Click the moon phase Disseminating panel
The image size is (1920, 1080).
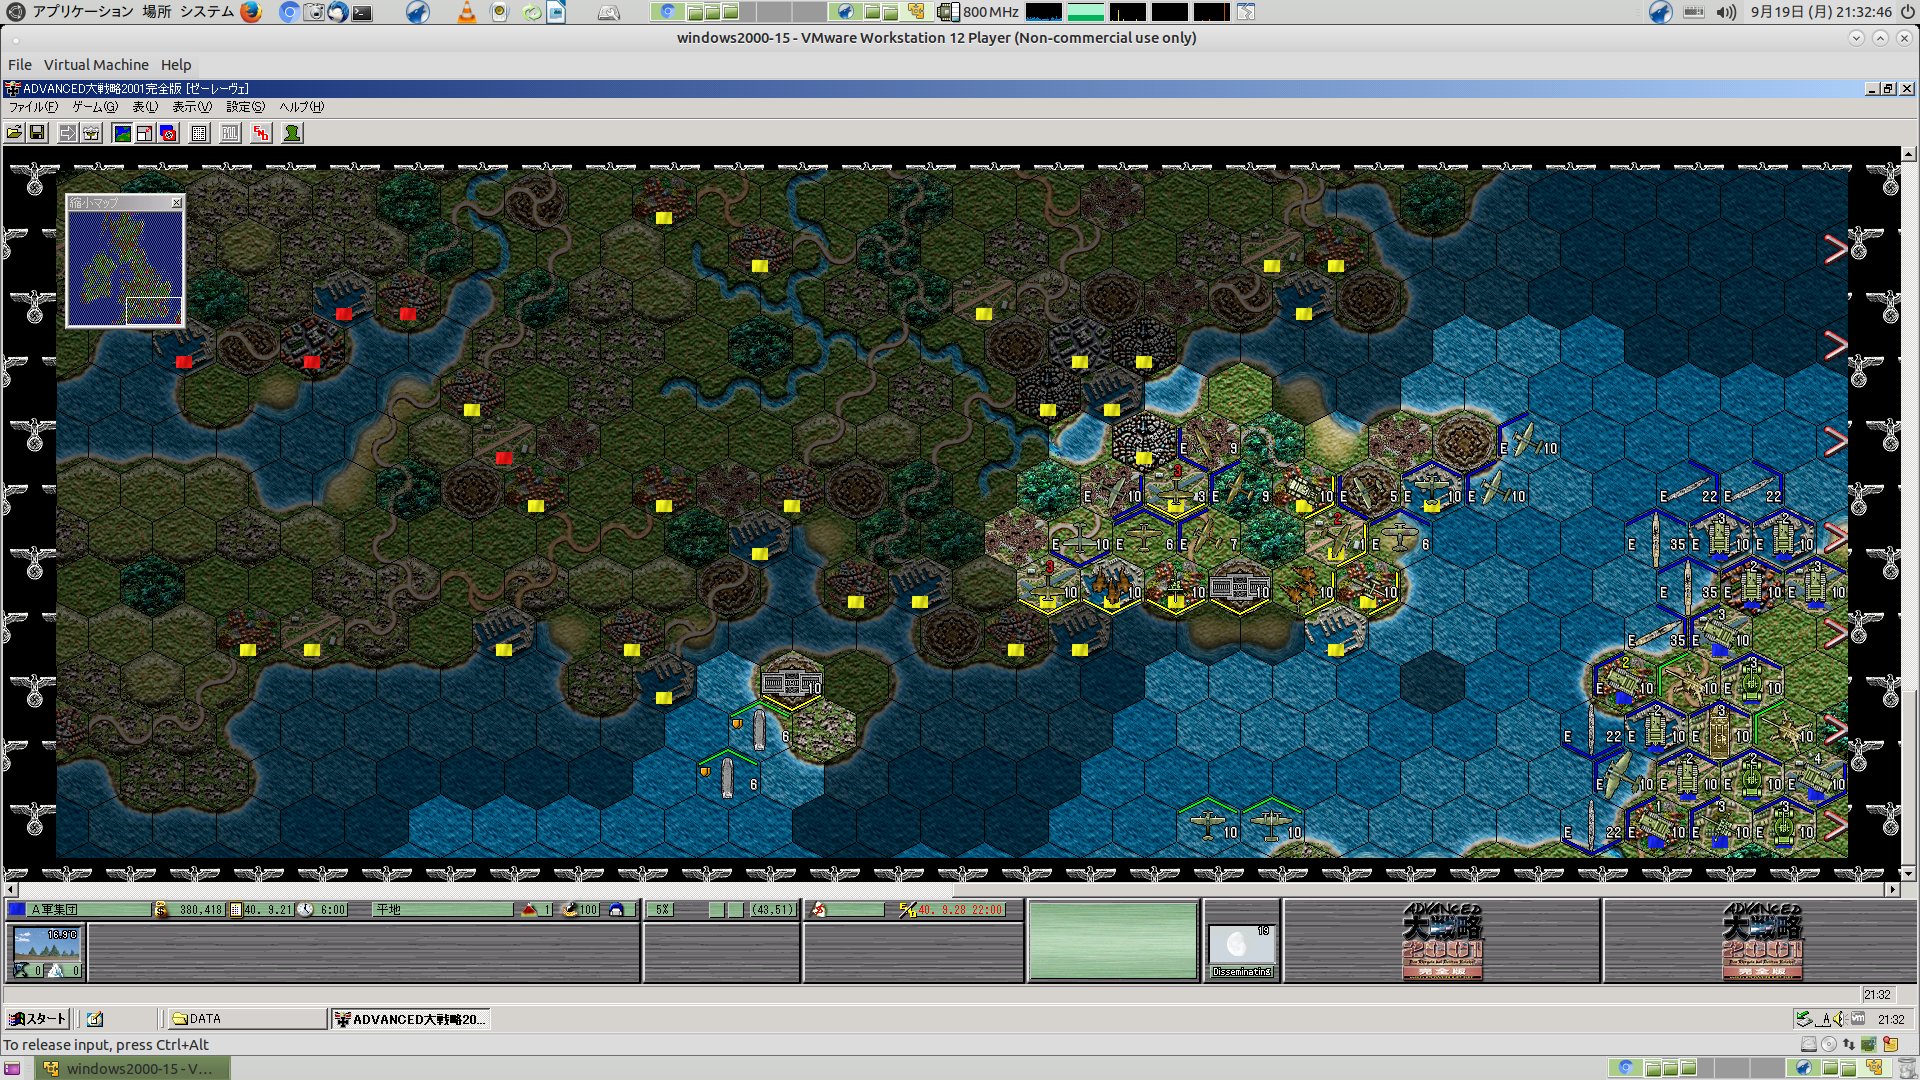[x=1242, y=951]
